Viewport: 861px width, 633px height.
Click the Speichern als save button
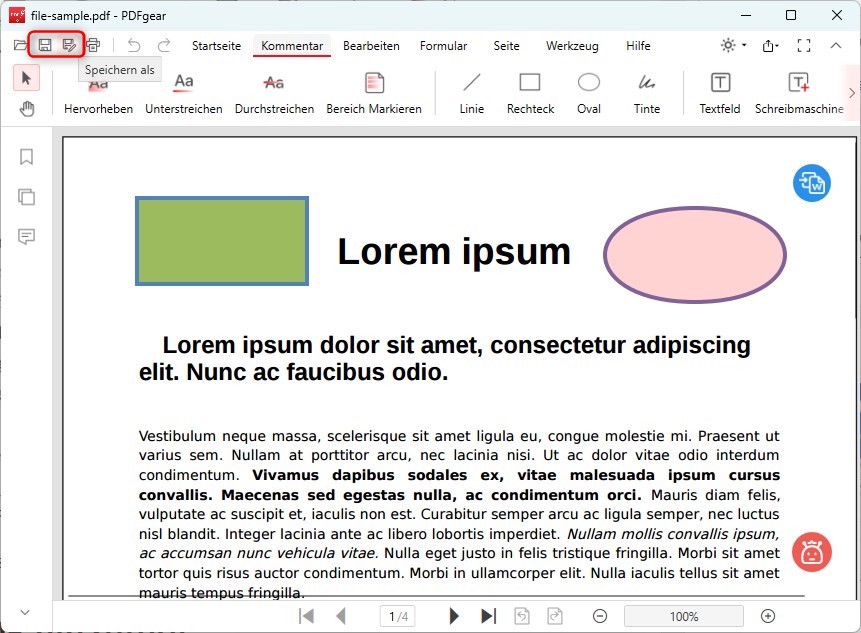68,45
